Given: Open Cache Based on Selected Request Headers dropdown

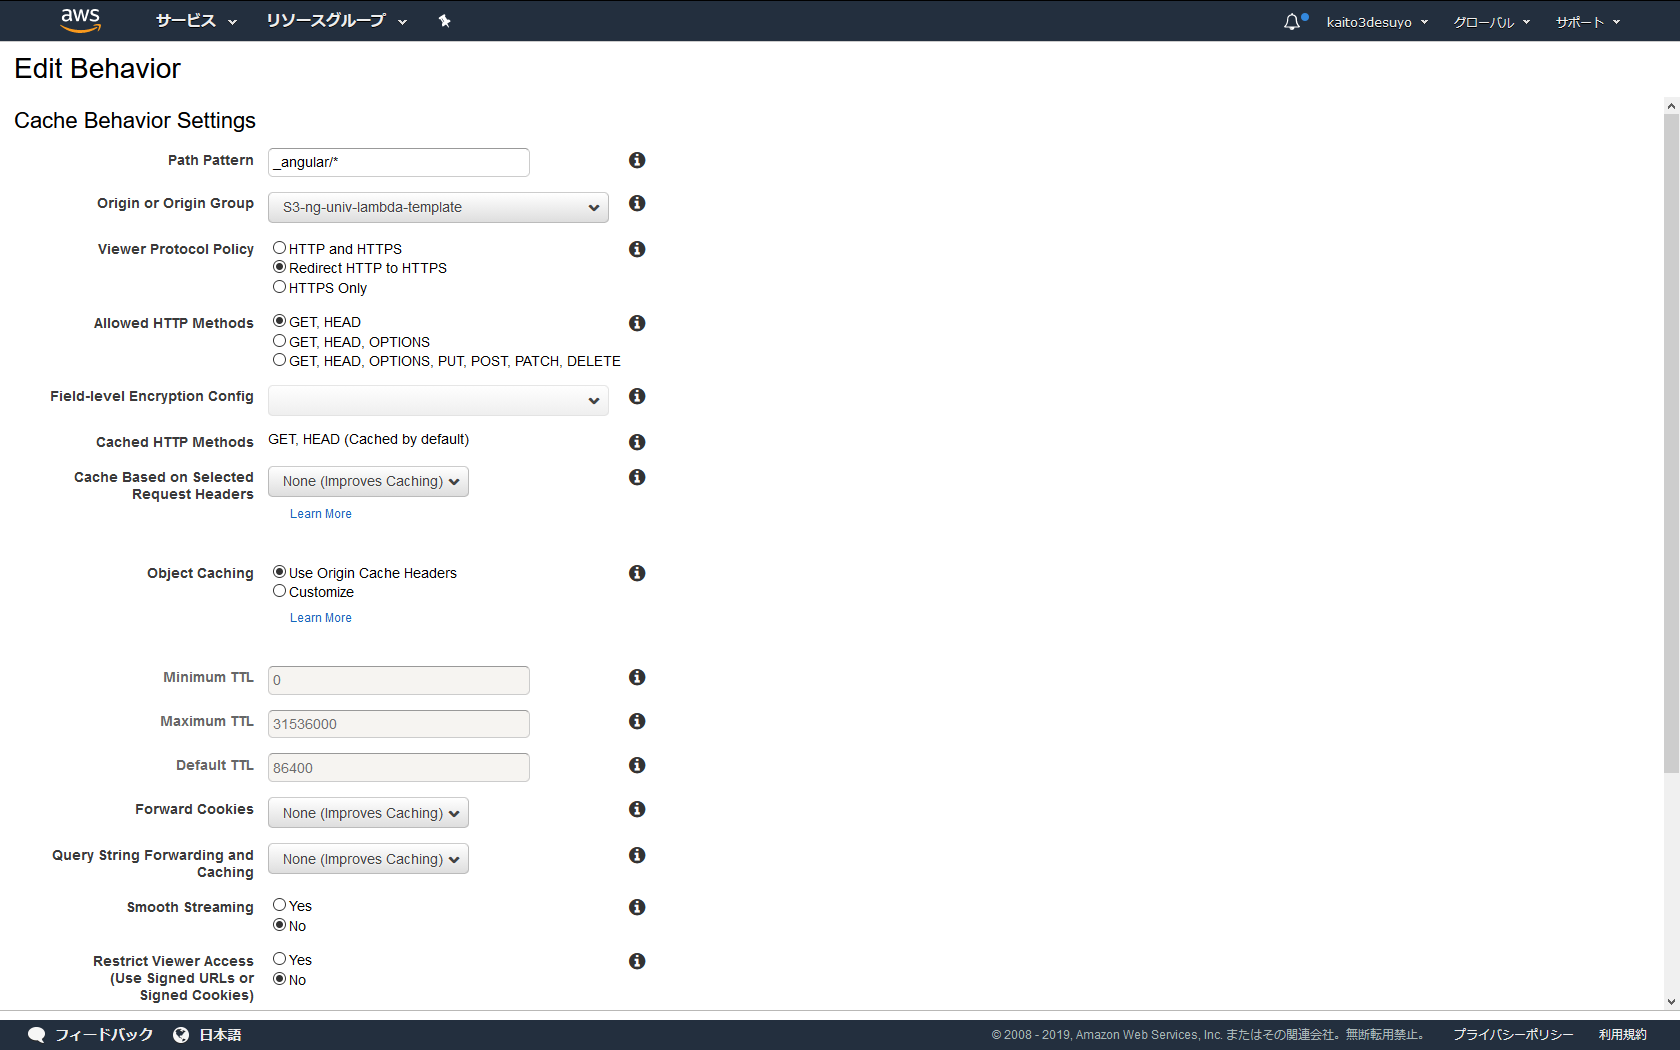Looking at the screenshot, I should [368, 481].
